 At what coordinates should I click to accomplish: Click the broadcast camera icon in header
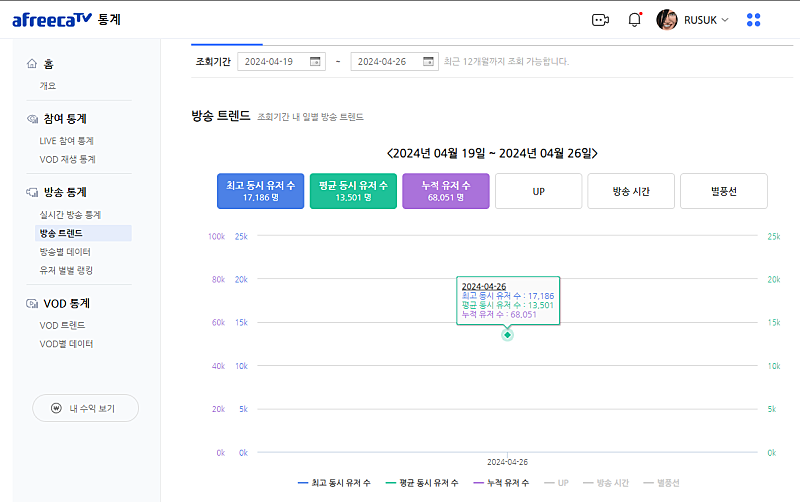click(x=600, y=19)
